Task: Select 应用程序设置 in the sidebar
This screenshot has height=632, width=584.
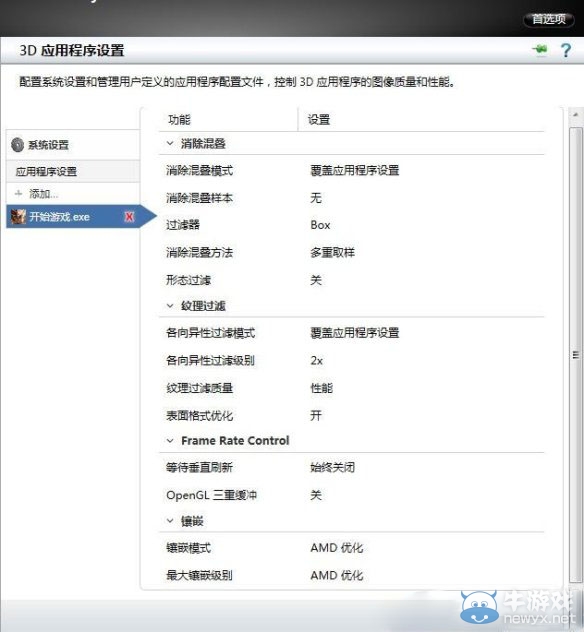Action: 73,171
